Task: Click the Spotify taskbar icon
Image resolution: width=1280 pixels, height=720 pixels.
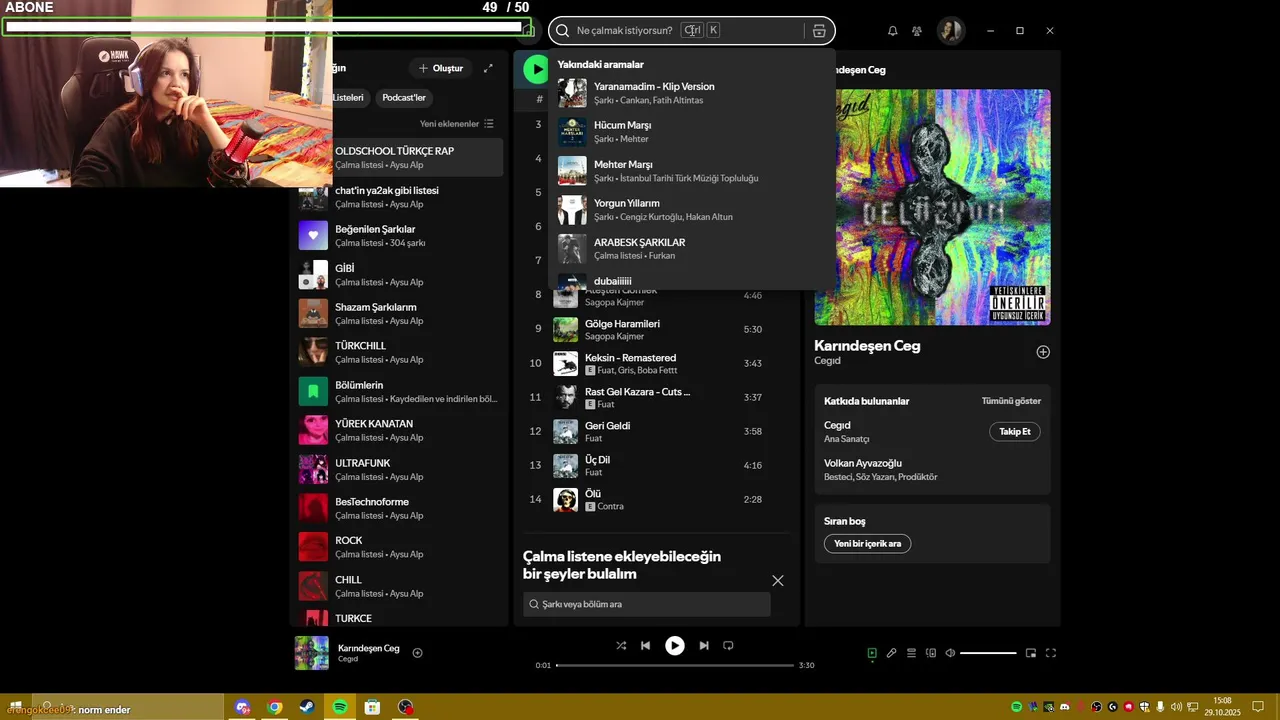Action: tap(340, 707)
